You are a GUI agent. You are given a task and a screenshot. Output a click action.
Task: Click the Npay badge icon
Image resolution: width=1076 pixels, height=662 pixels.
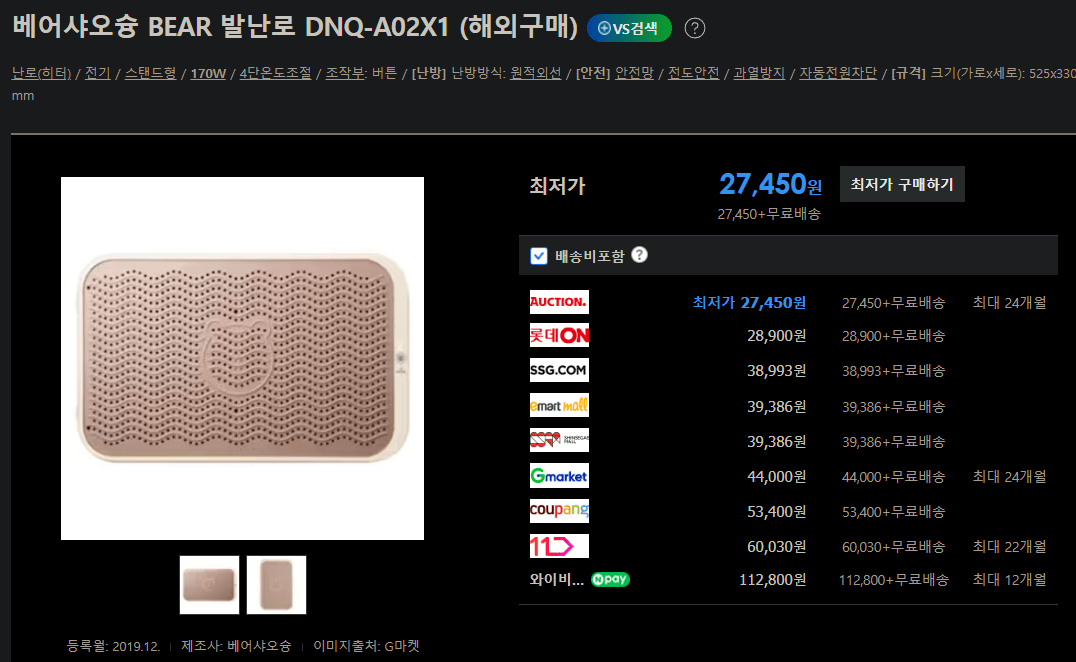610,580
